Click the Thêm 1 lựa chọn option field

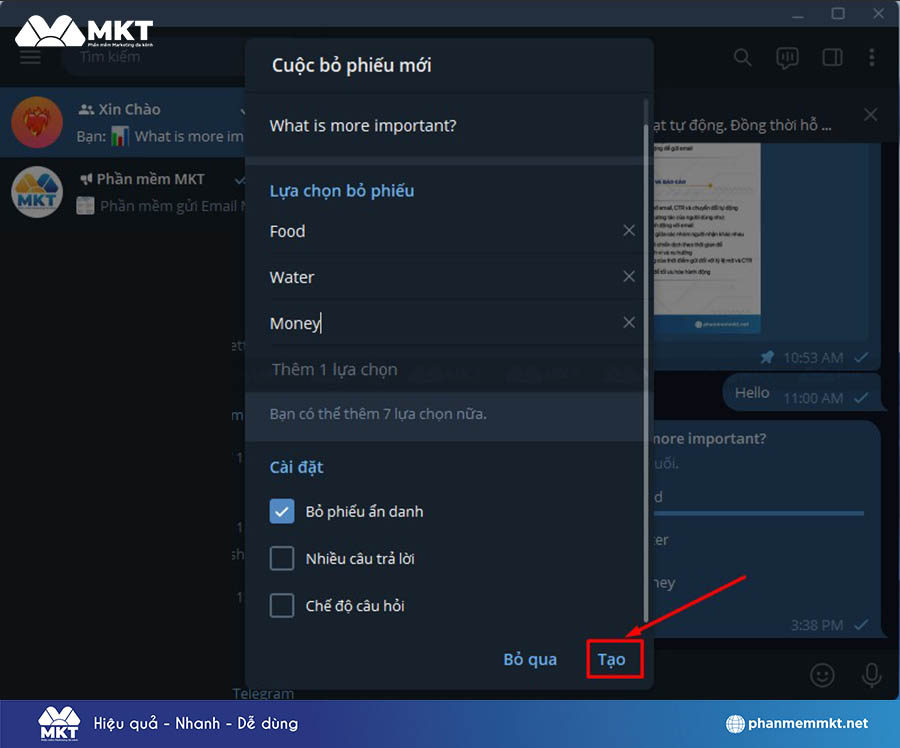pos(400,369)
